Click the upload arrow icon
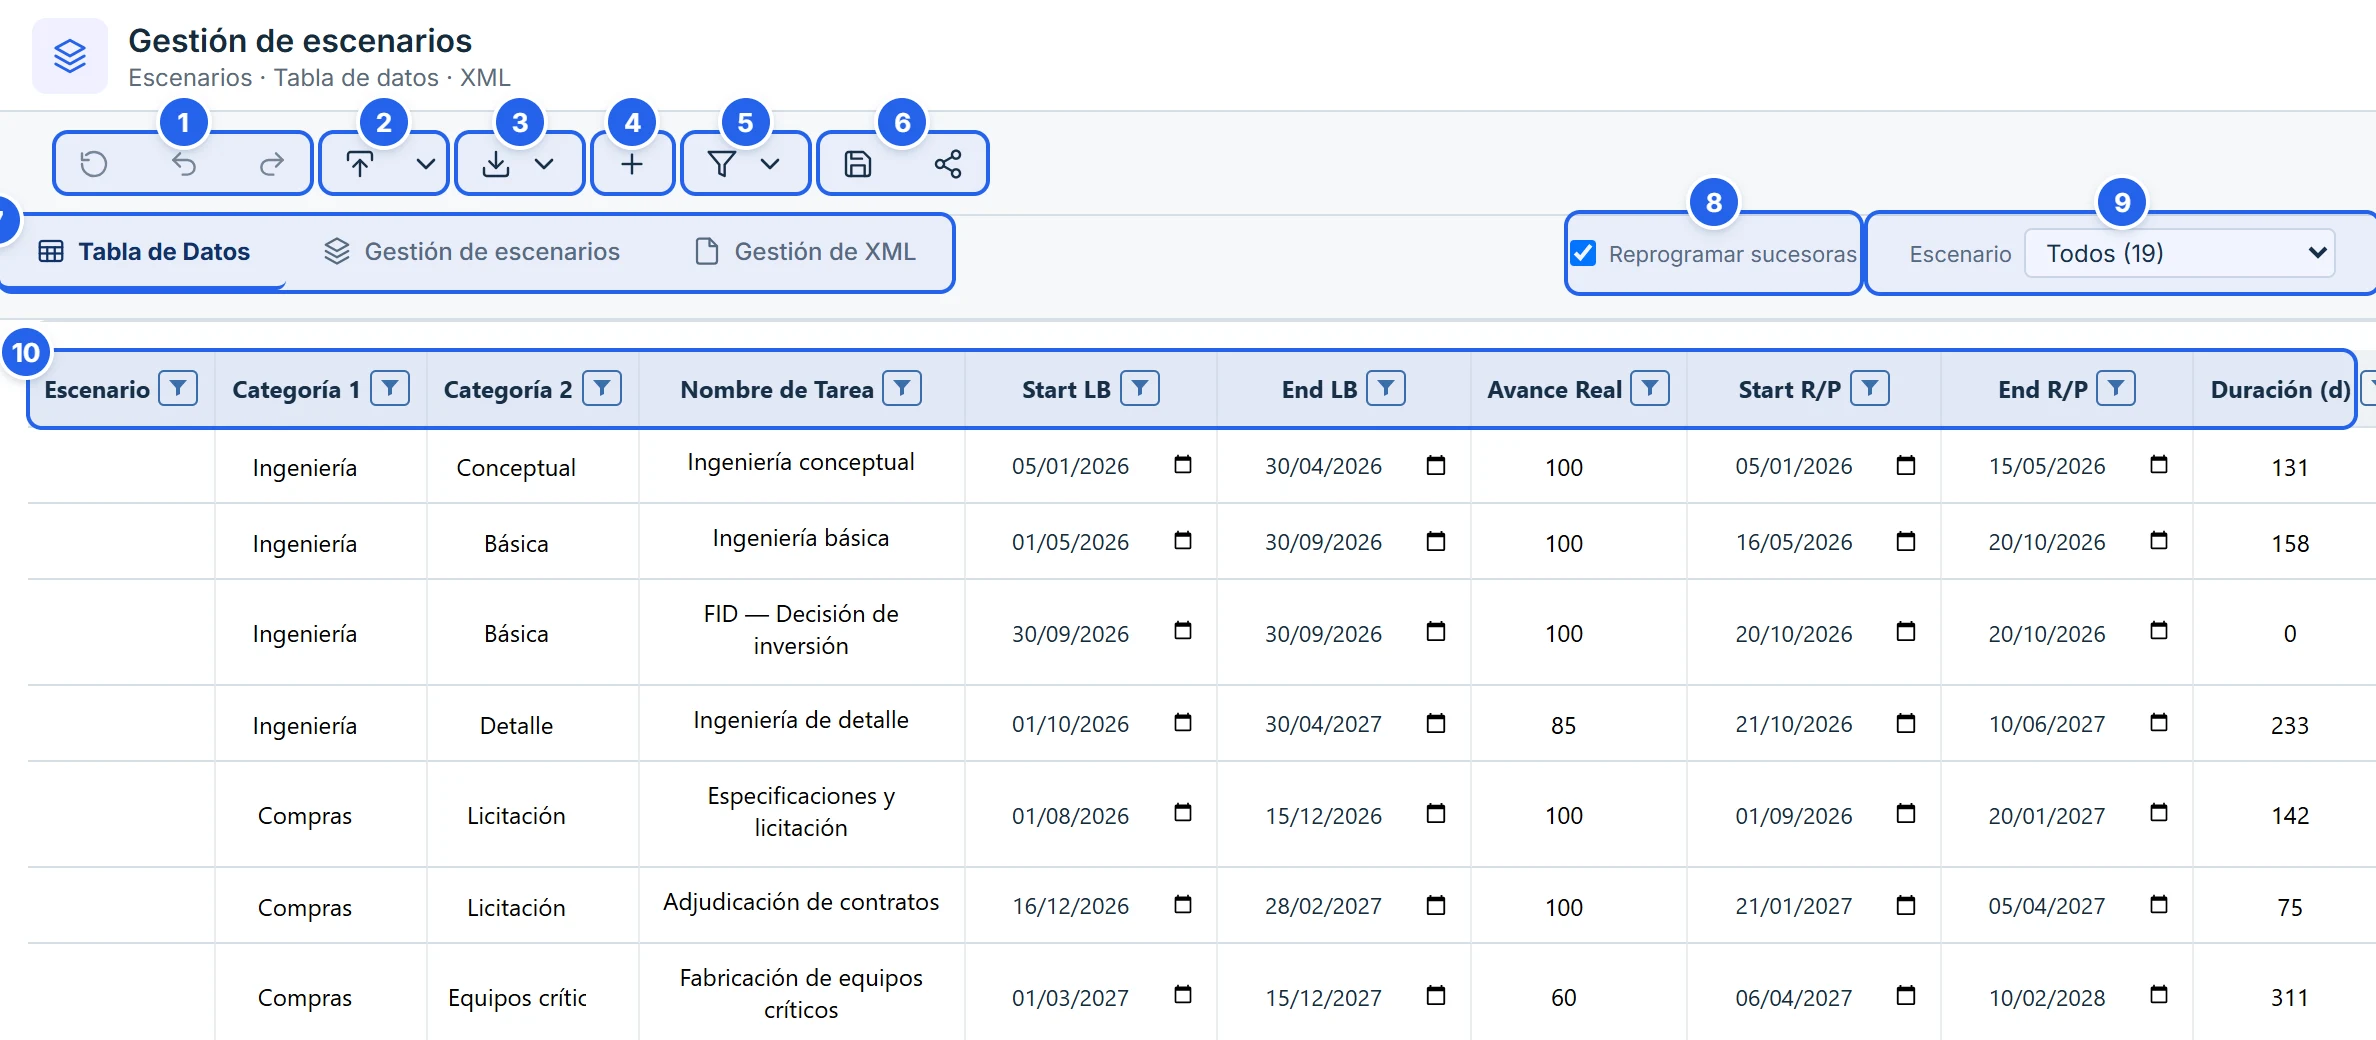The height and width of the screenshot is (1040, 2376). [360, 164]
